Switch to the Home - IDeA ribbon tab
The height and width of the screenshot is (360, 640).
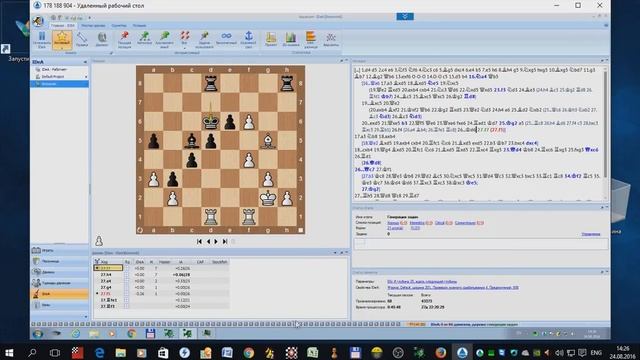[x=63, y=26]
